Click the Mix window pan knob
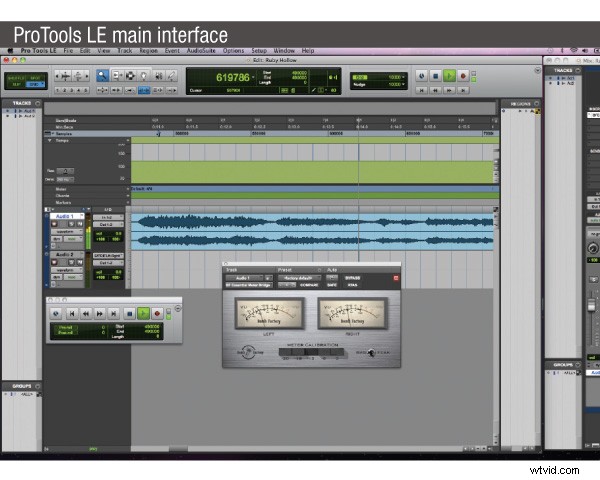Image resolution: width=600 pixels, height=480 pixels. [x=593, y=248]
